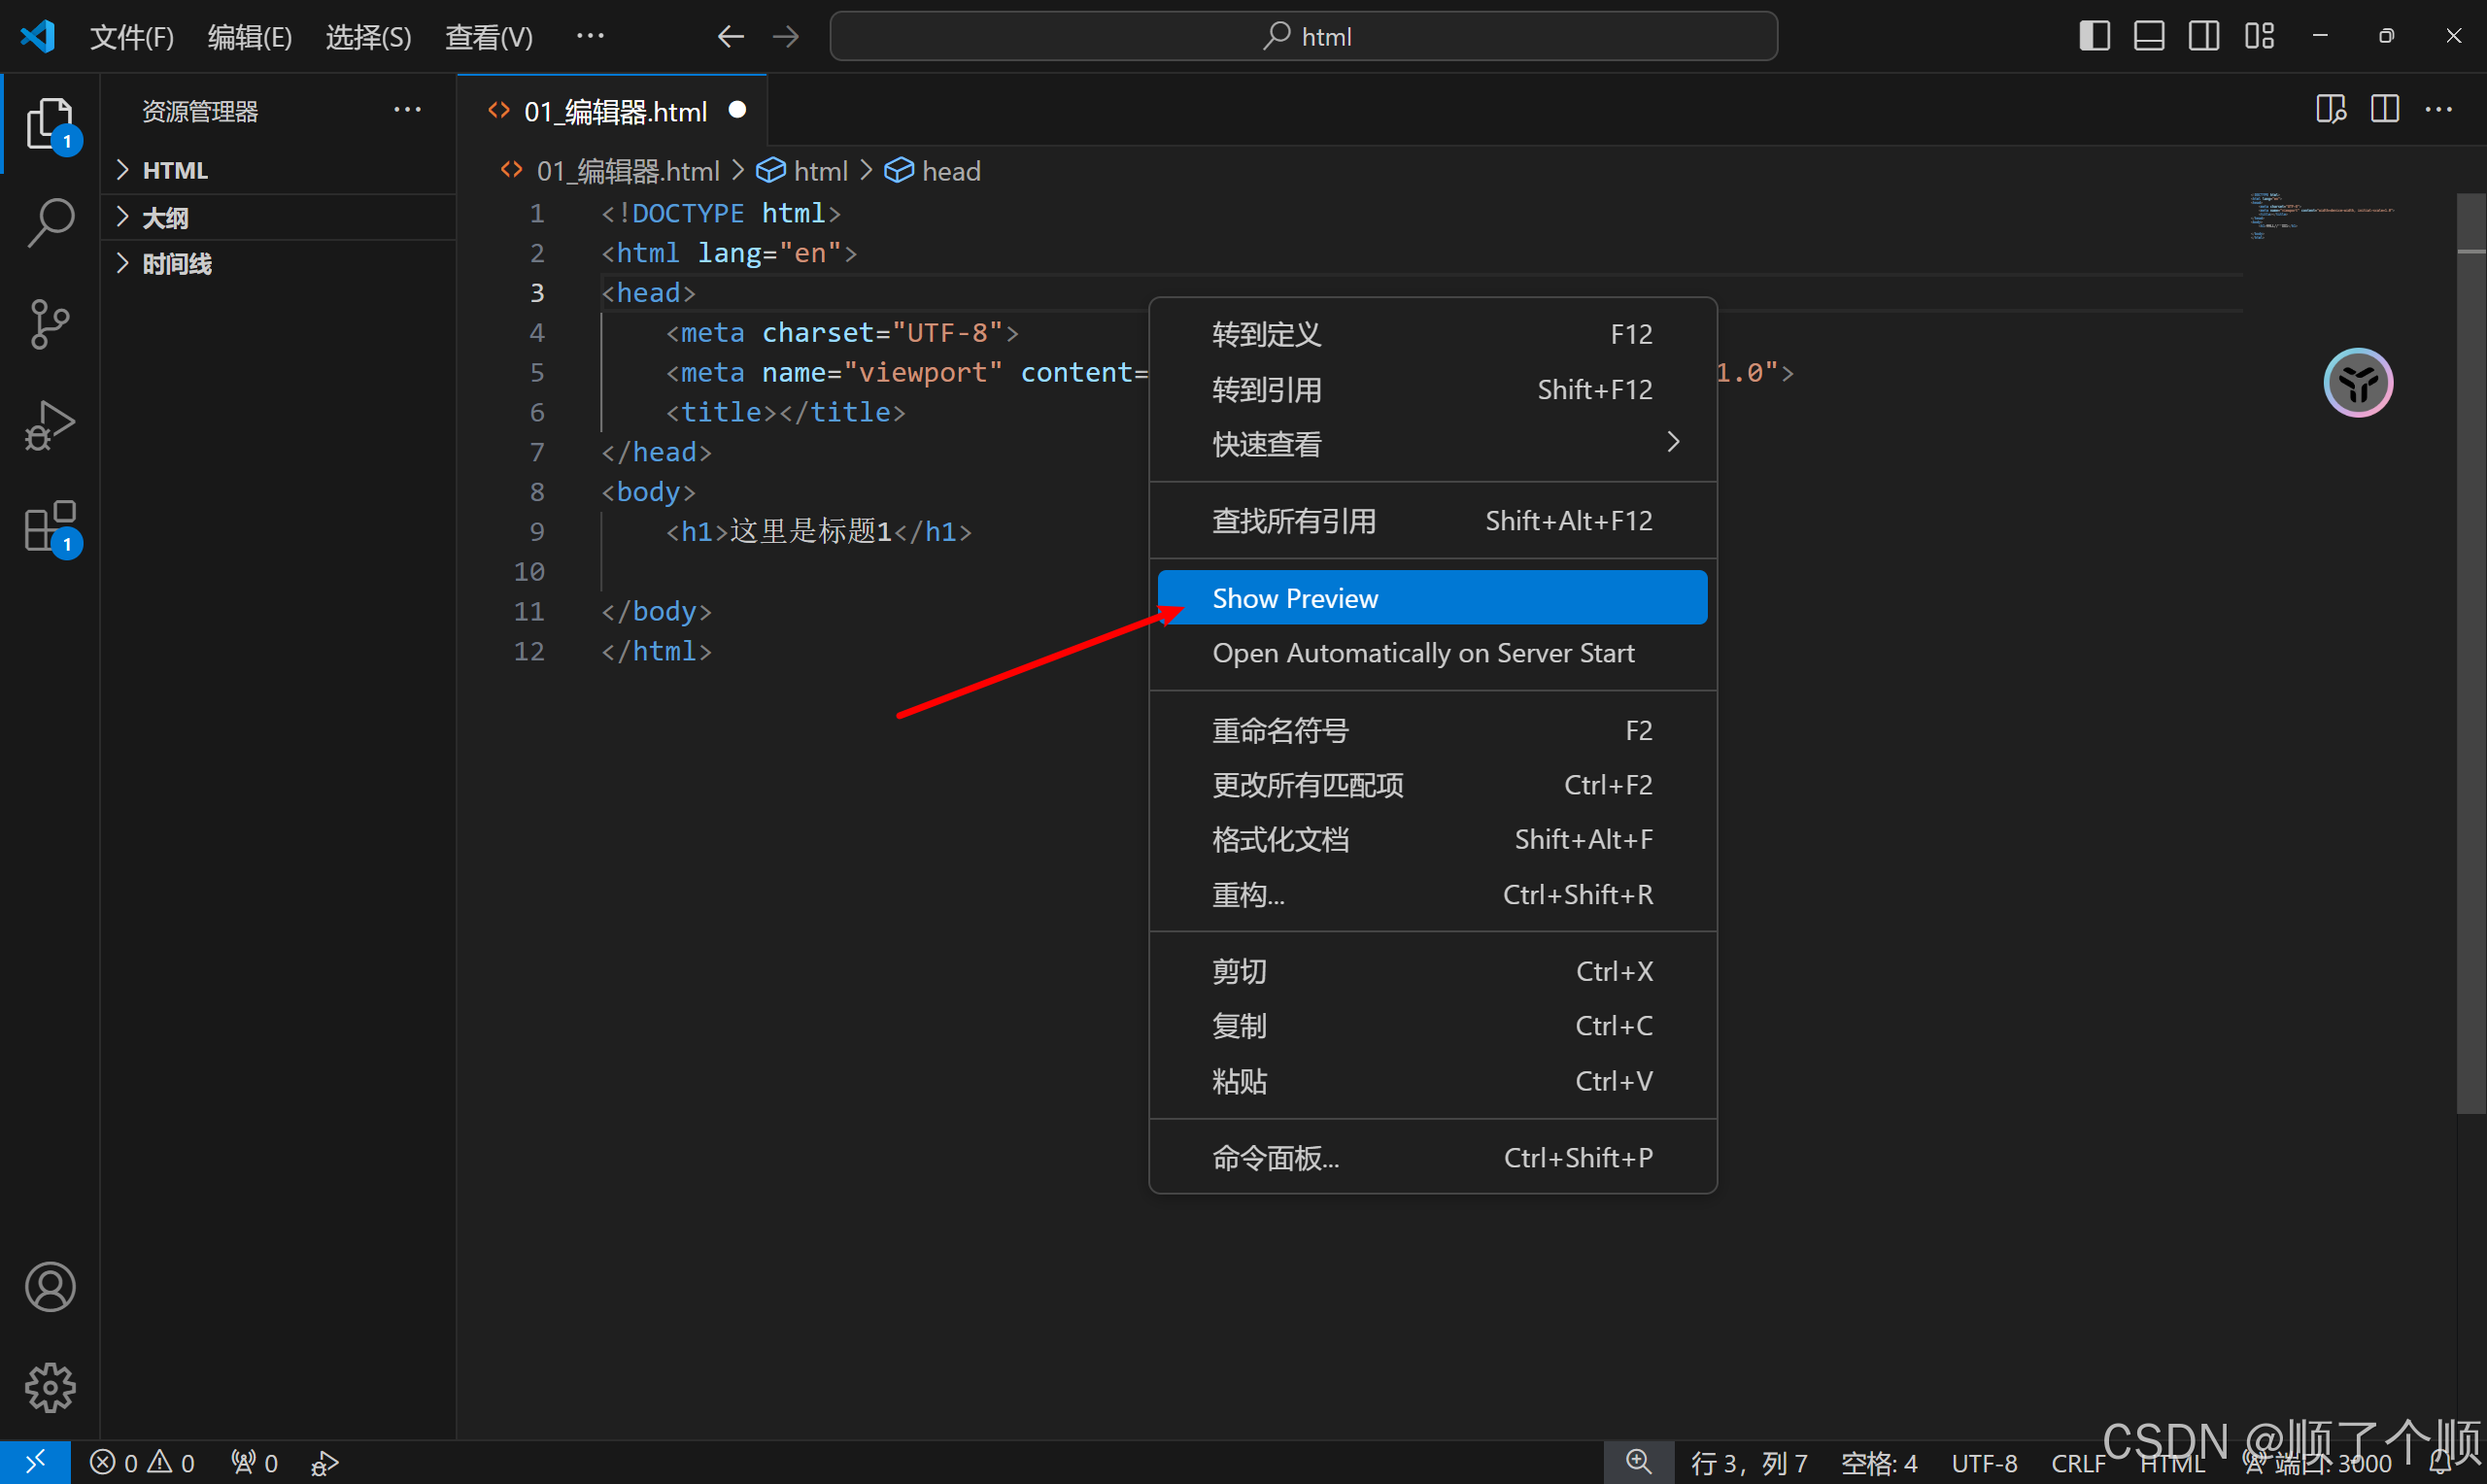Open the customize layout icon

pyautogui.click(x=2259, y=36)
